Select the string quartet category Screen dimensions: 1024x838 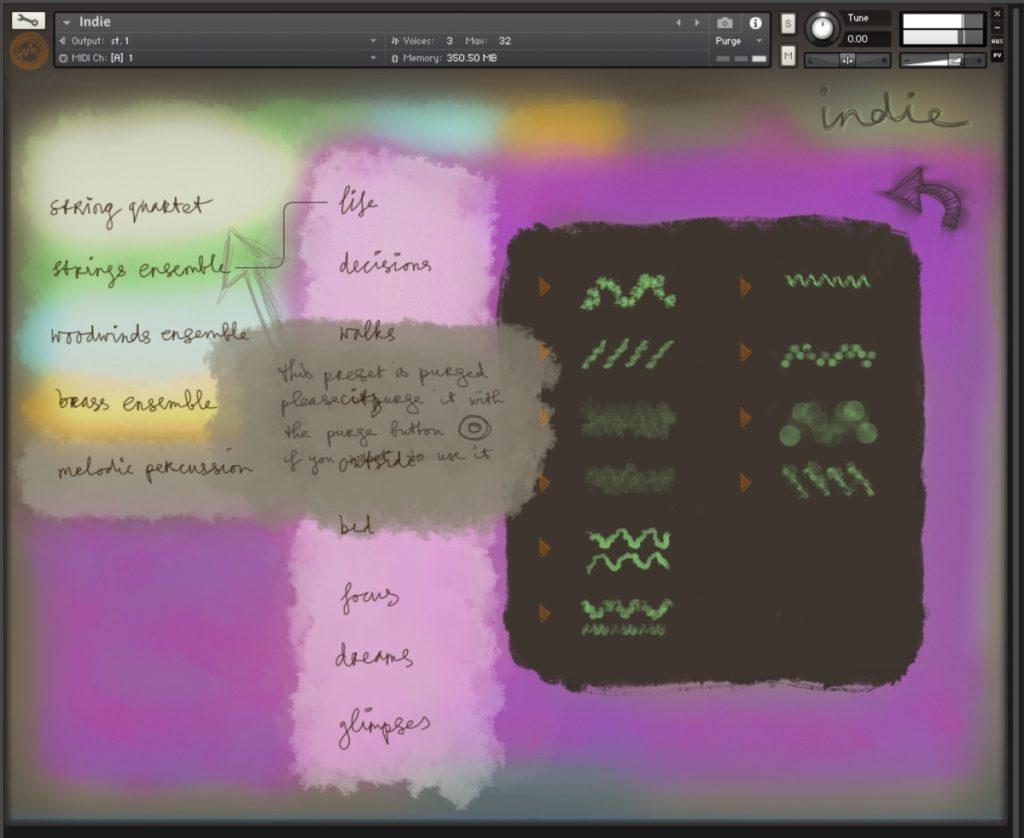[x=130, y=208]
